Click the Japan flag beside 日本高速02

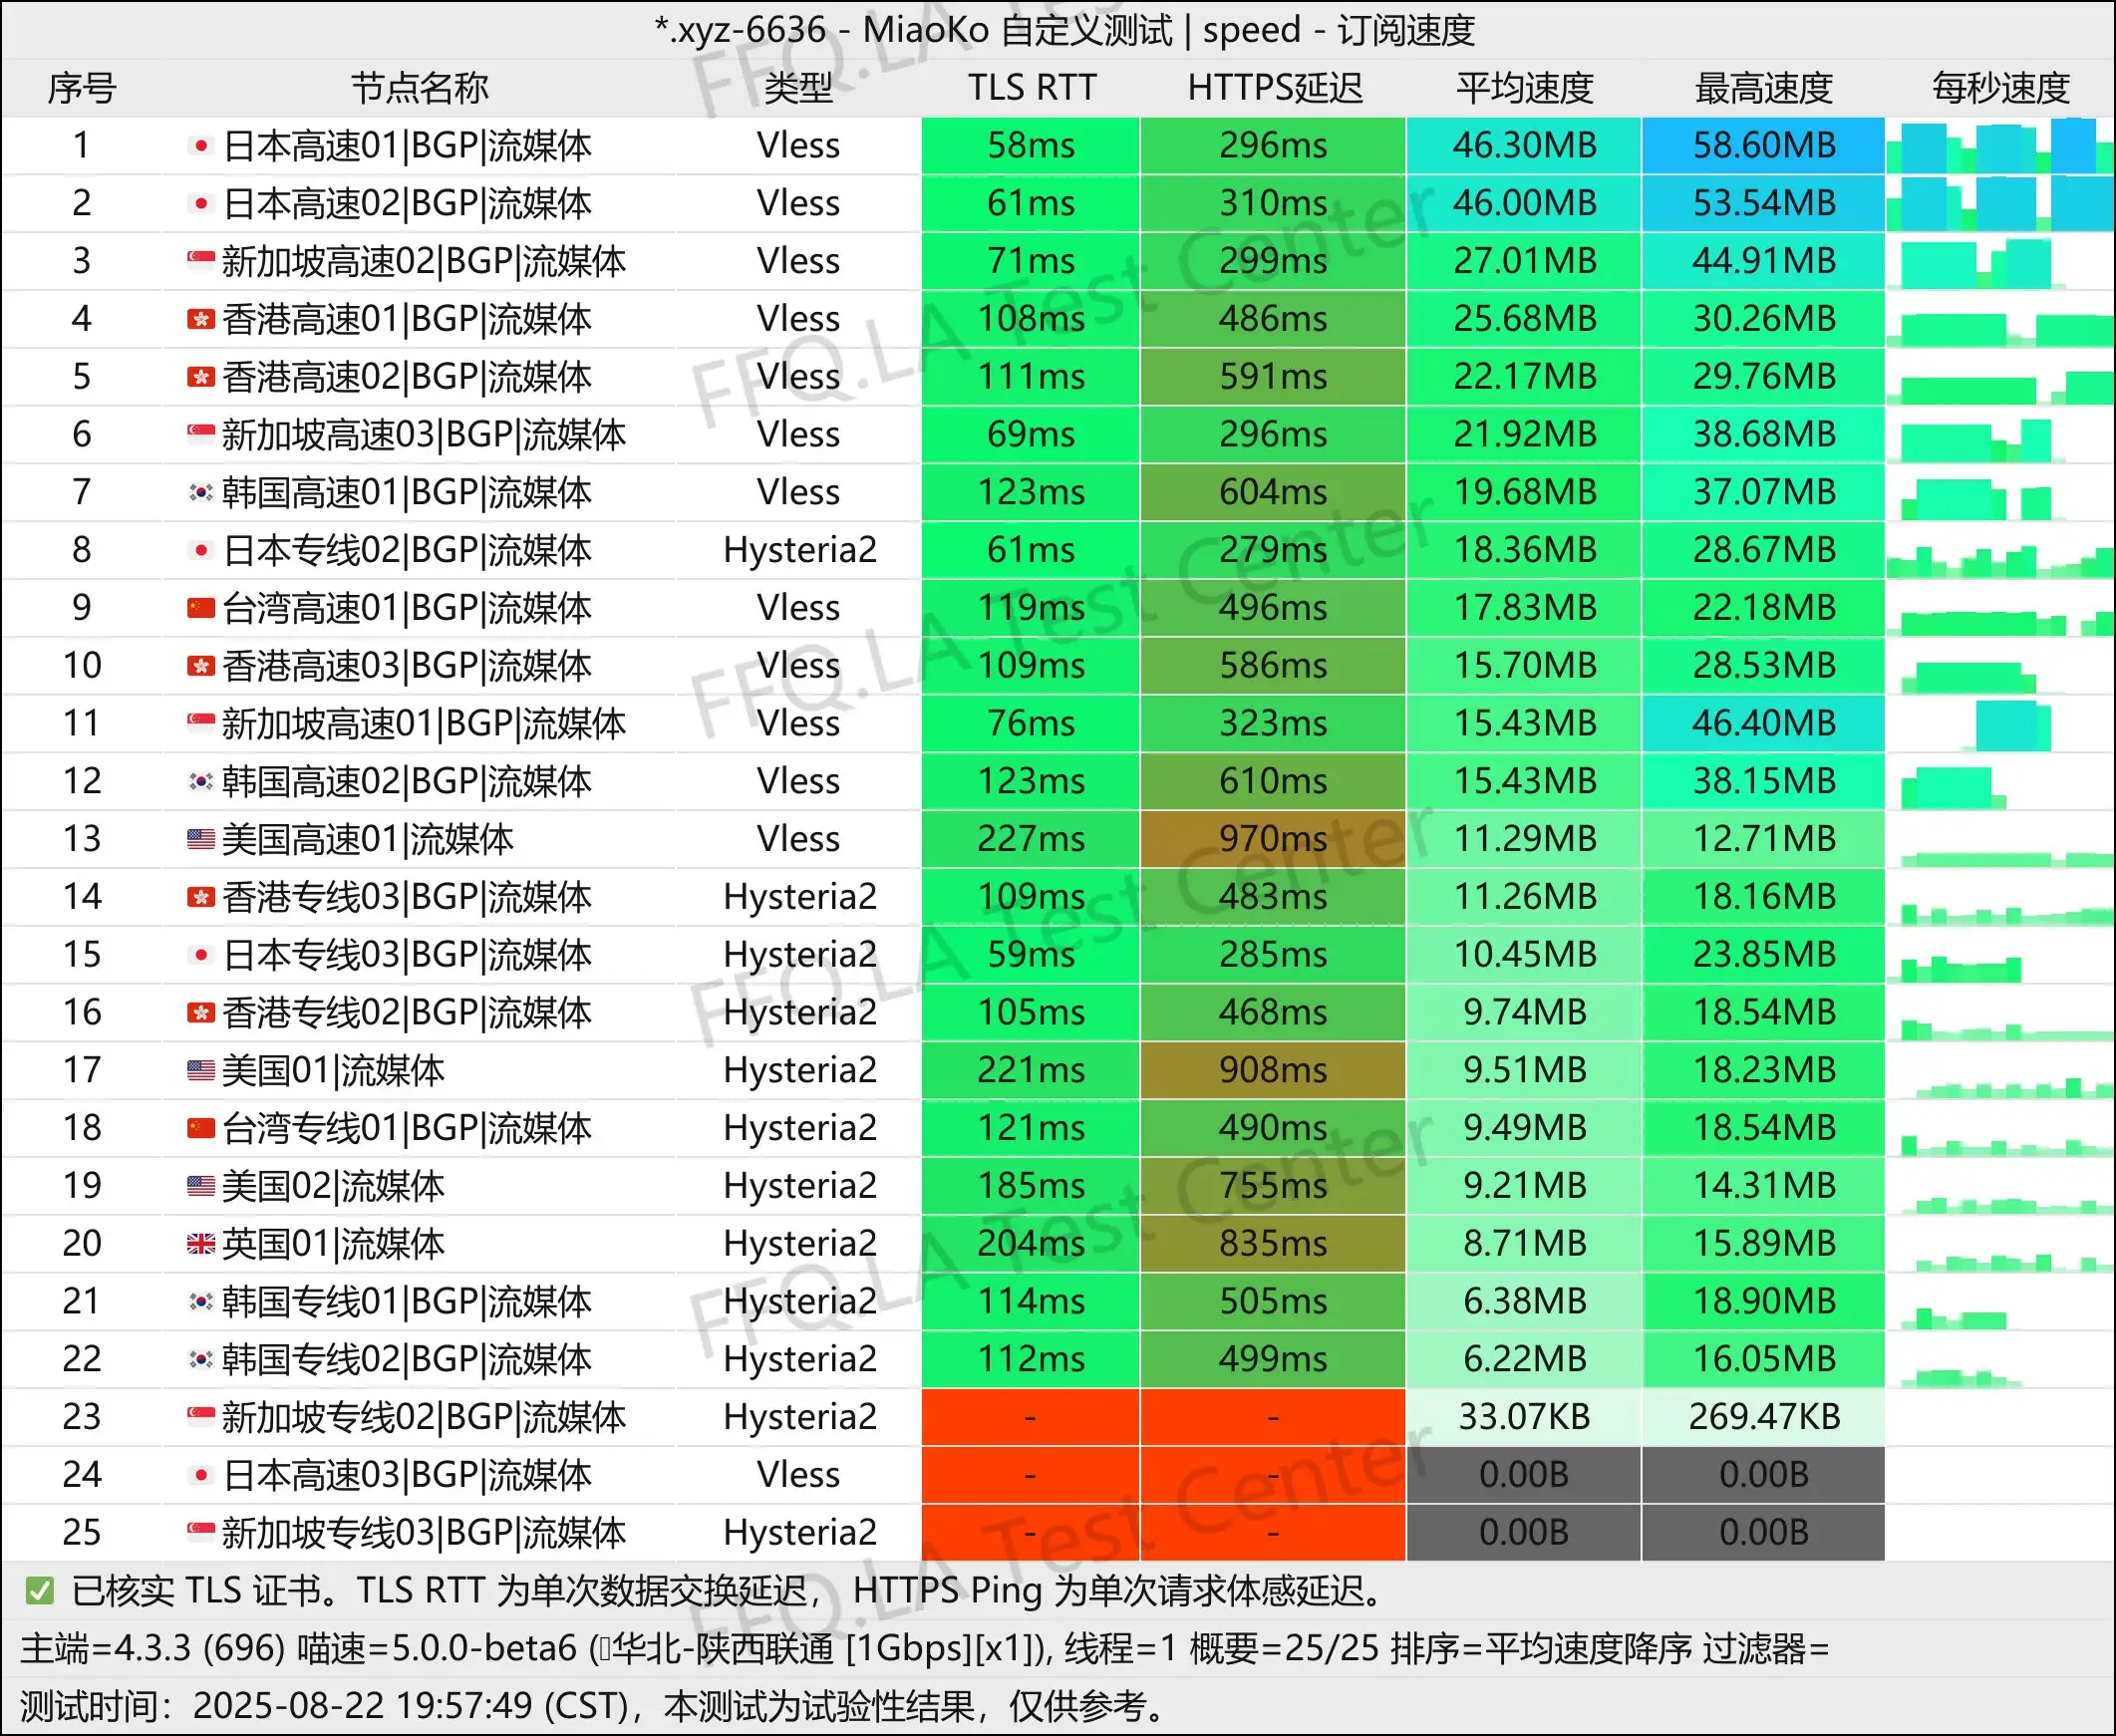pyautogui.click(x=201, y=204)
